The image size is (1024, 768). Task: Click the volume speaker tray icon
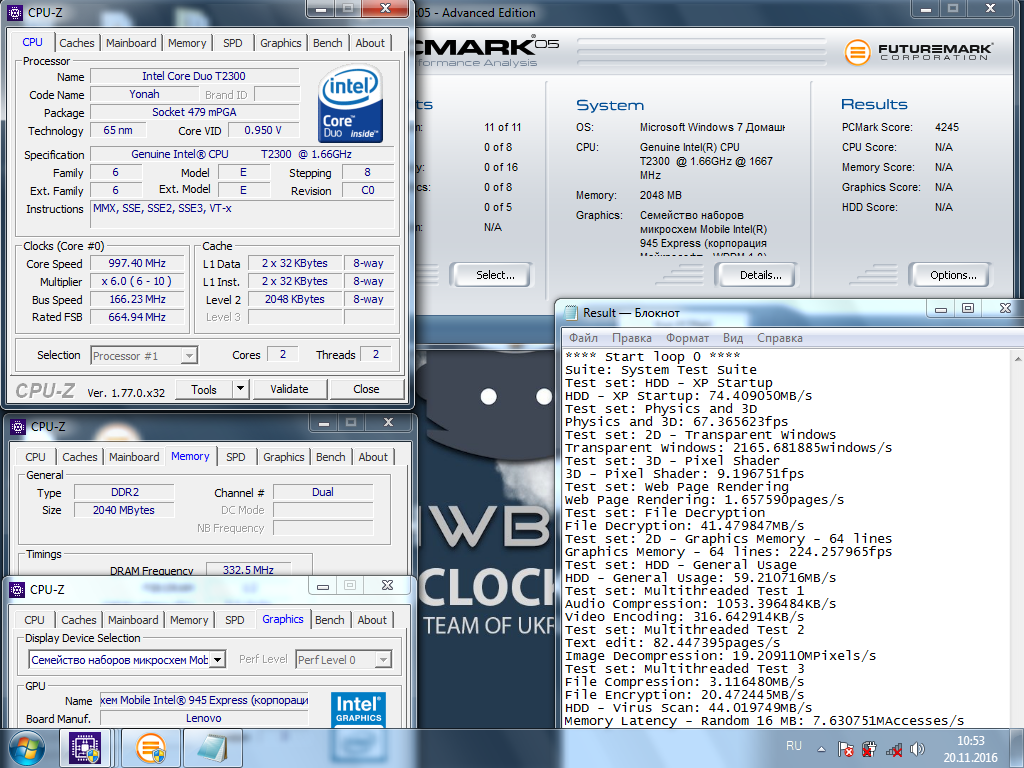(918, 749)
